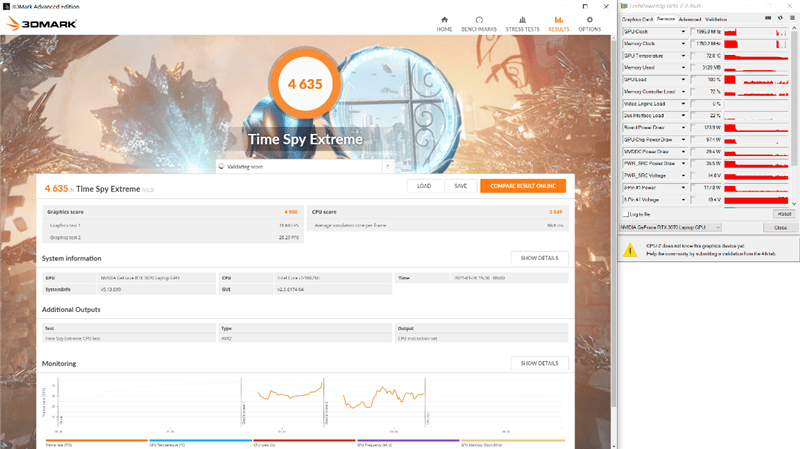
Task: Click the 3DMark title bar app icon
Action: [x=6, y=7]
